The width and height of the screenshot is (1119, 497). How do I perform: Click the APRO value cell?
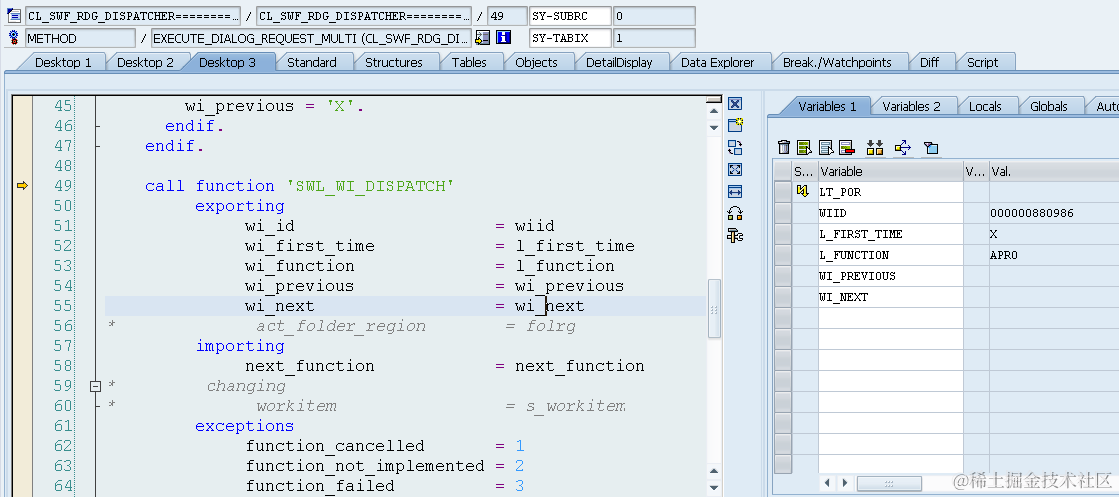[x=1053, y=255]
